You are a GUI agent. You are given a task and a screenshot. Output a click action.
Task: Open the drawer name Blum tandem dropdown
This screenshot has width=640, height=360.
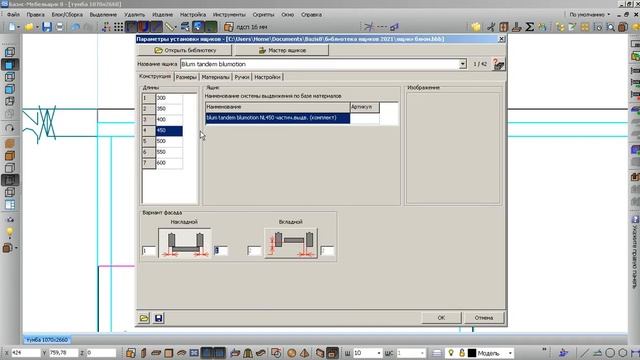tap(462, 64)
